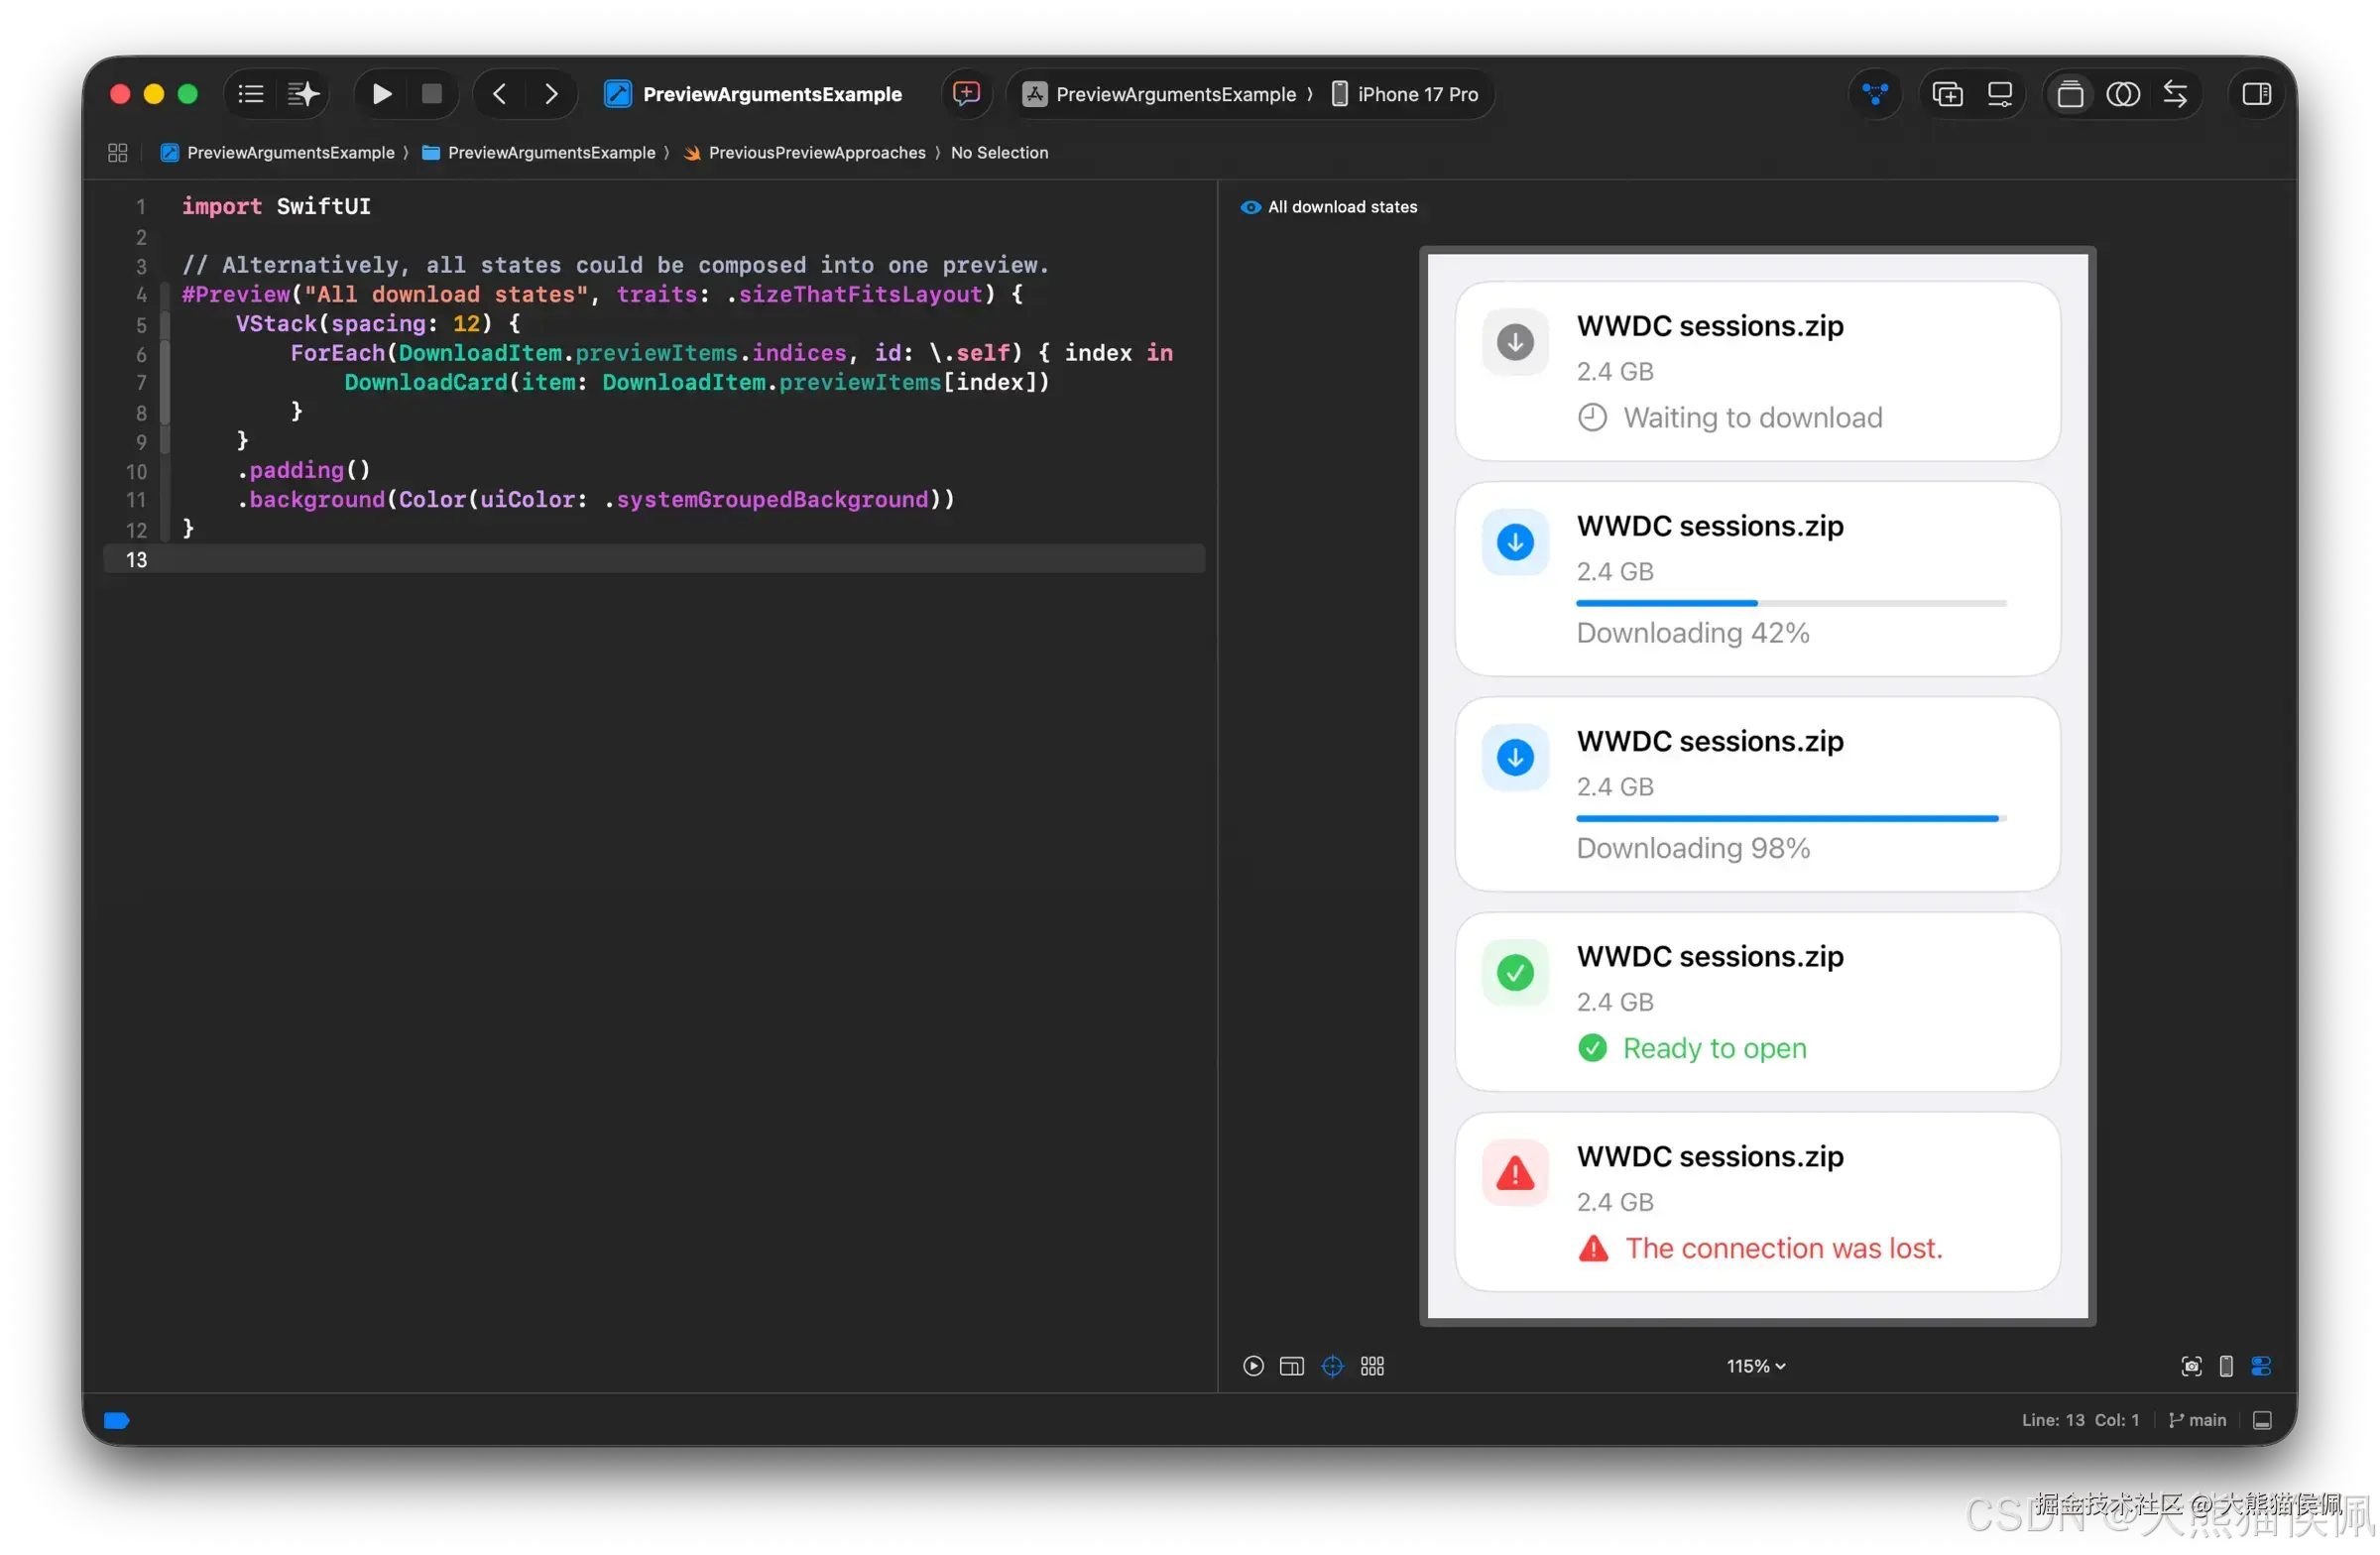Click the Downloading 98% card's download icon
Viewport: 2380px width, 1555px height.
[1515, 757]
